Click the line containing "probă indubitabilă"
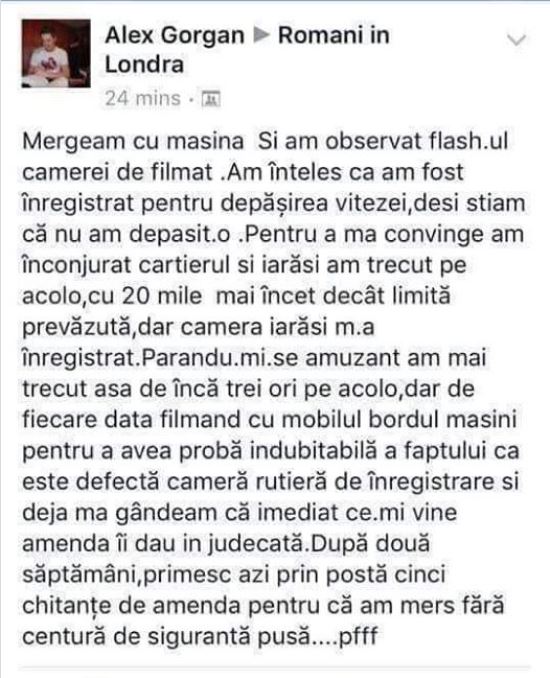 pyautogui.click(x=271, y=451)
